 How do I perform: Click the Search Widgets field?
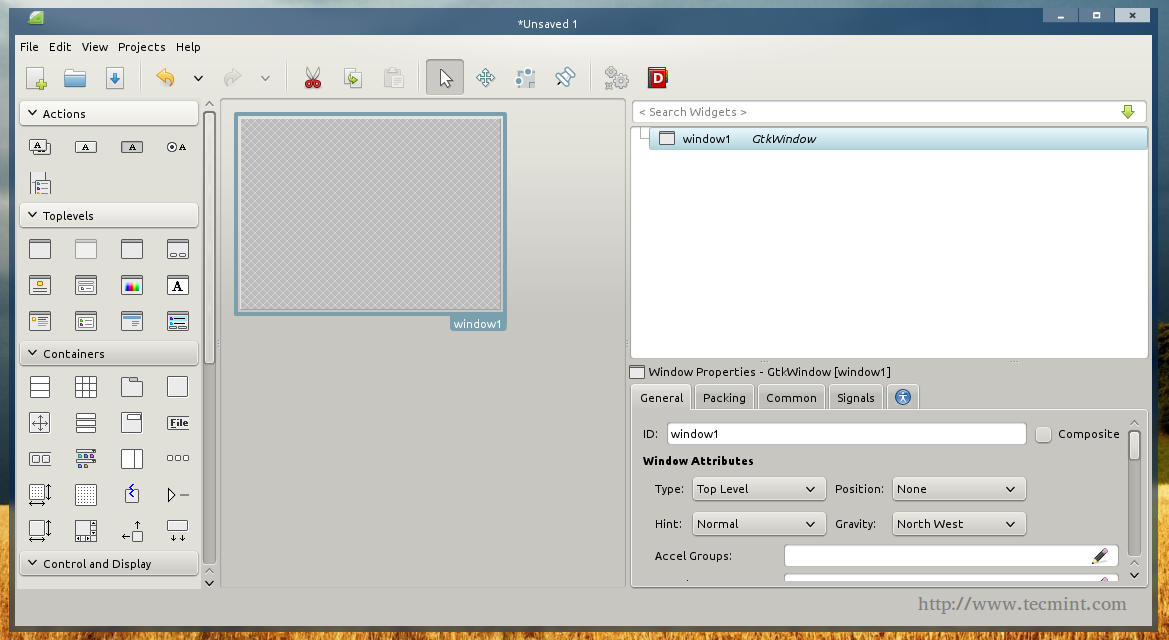(870, 112)
